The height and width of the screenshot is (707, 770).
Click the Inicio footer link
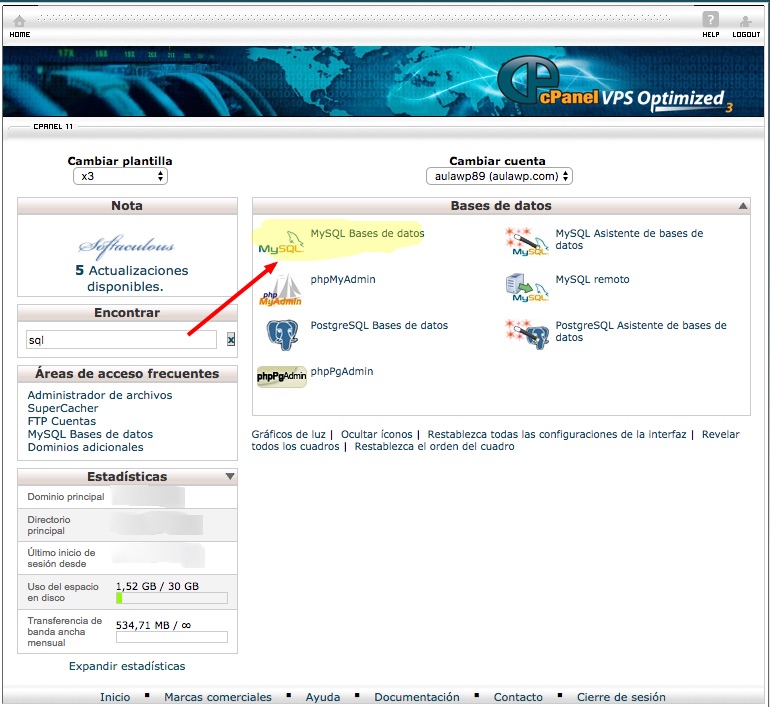[115, 697]
